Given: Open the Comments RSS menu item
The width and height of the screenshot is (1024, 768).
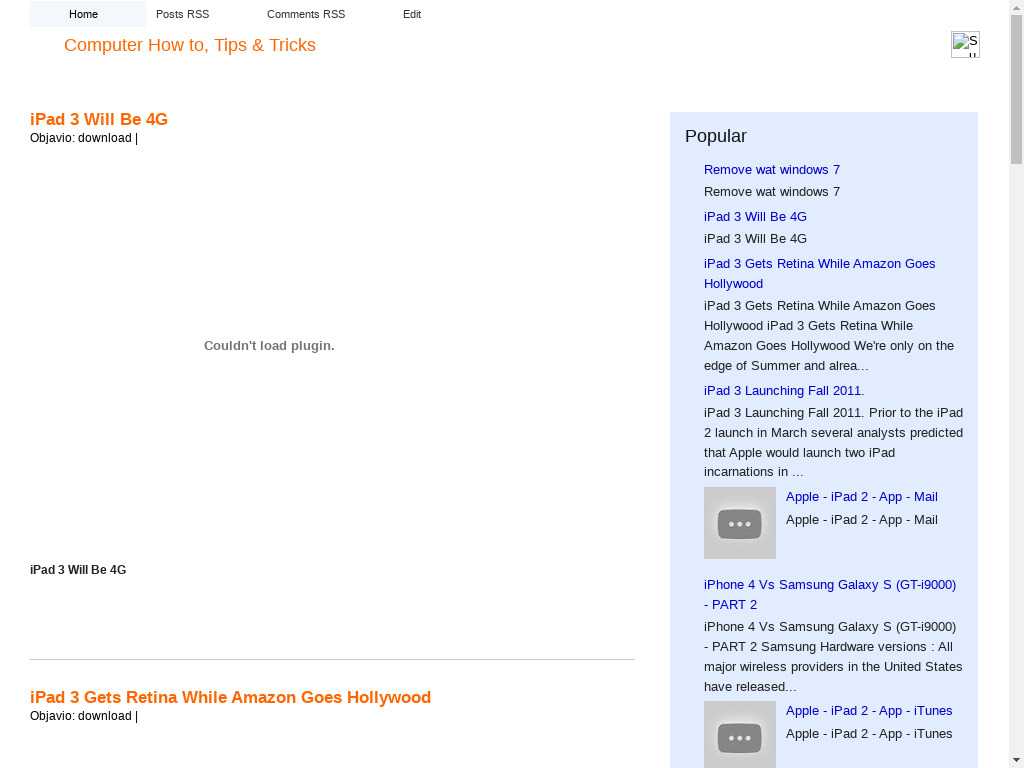Looking at the screenshot, I should click(x=306, y=14).
